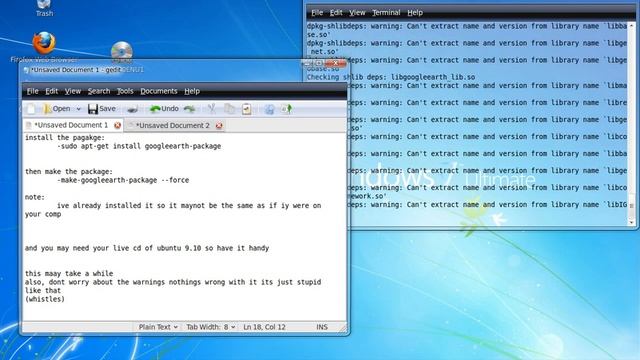Viewport: 640px width, 360px height.
Task: Select the Firefox Web Browser desktop icon
Action: pyautogui.click(x=44, y=48)
